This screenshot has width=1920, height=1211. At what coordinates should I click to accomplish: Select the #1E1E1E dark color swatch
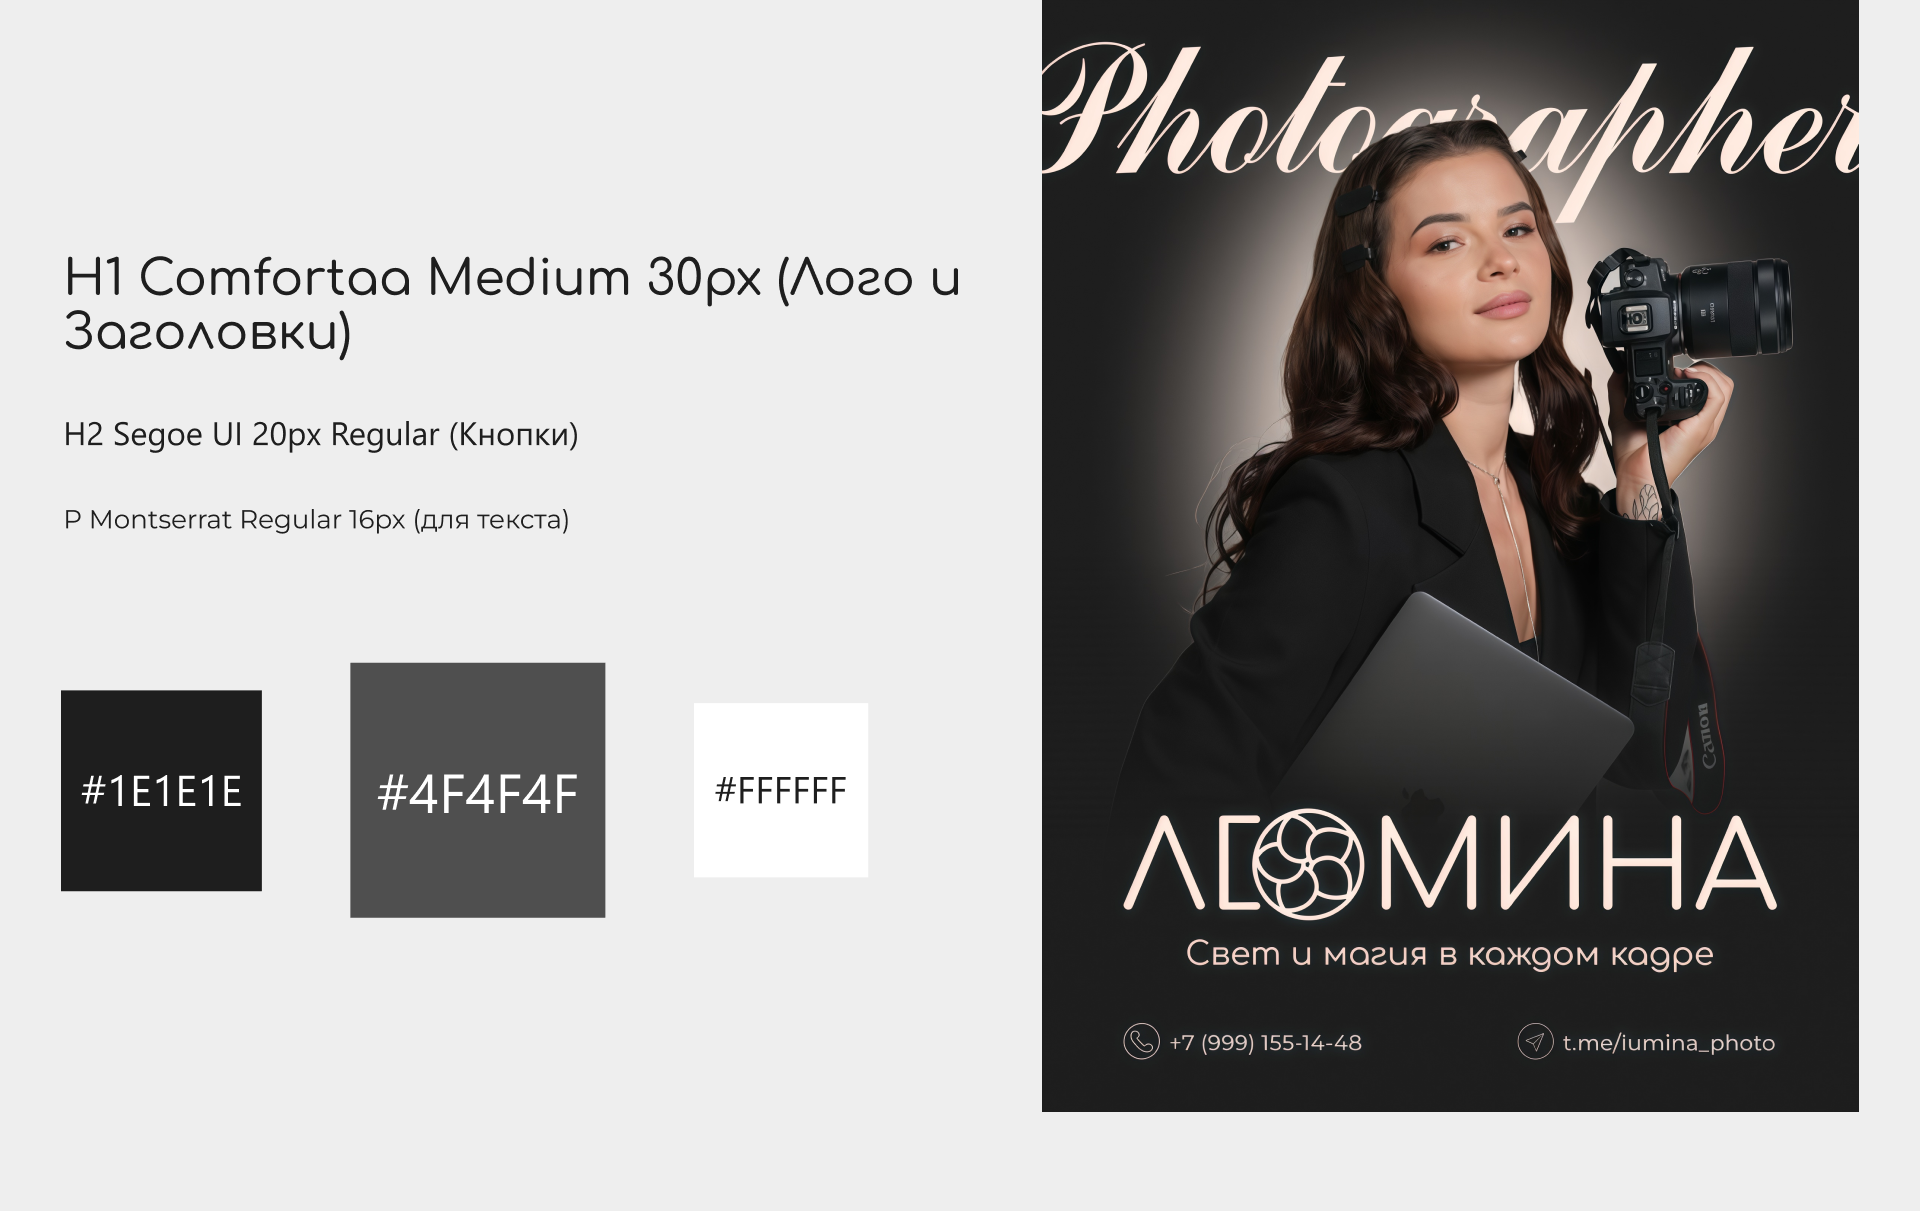(161, 790)
